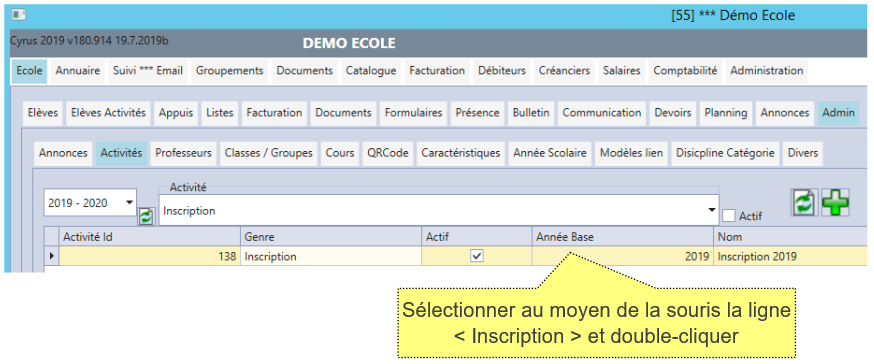This screenshot has height=364, width=874.
Task: Open the Comptabilité menu
Action: click(685, 71)
